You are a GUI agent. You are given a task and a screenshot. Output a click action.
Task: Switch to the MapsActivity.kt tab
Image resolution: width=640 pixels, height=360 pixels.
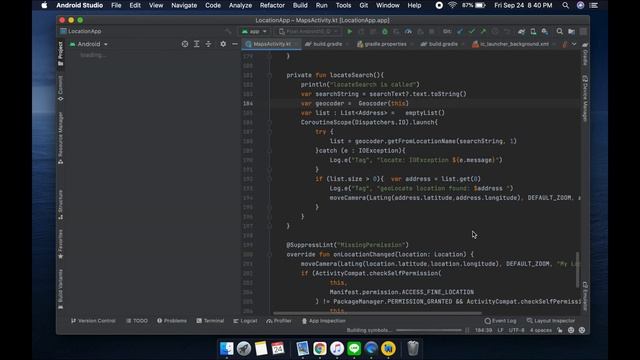pos(272,44)
